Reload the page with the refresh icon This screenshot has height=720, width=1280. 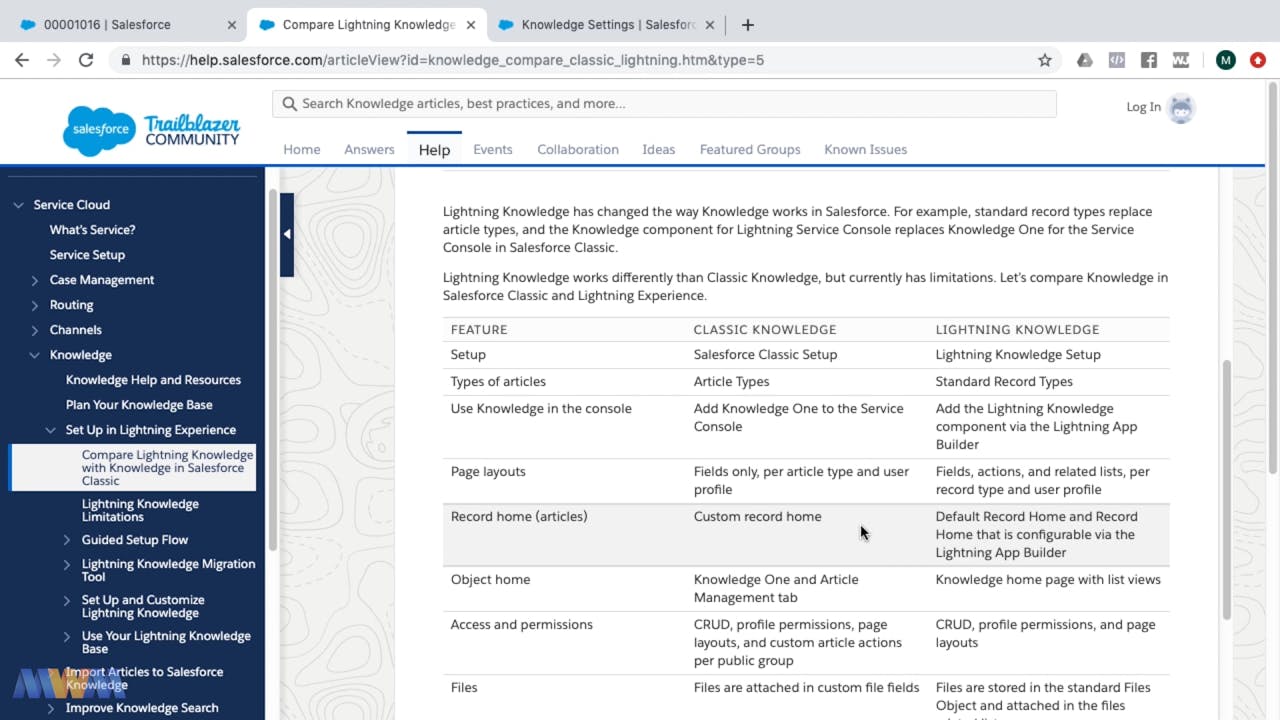[86, 60]
